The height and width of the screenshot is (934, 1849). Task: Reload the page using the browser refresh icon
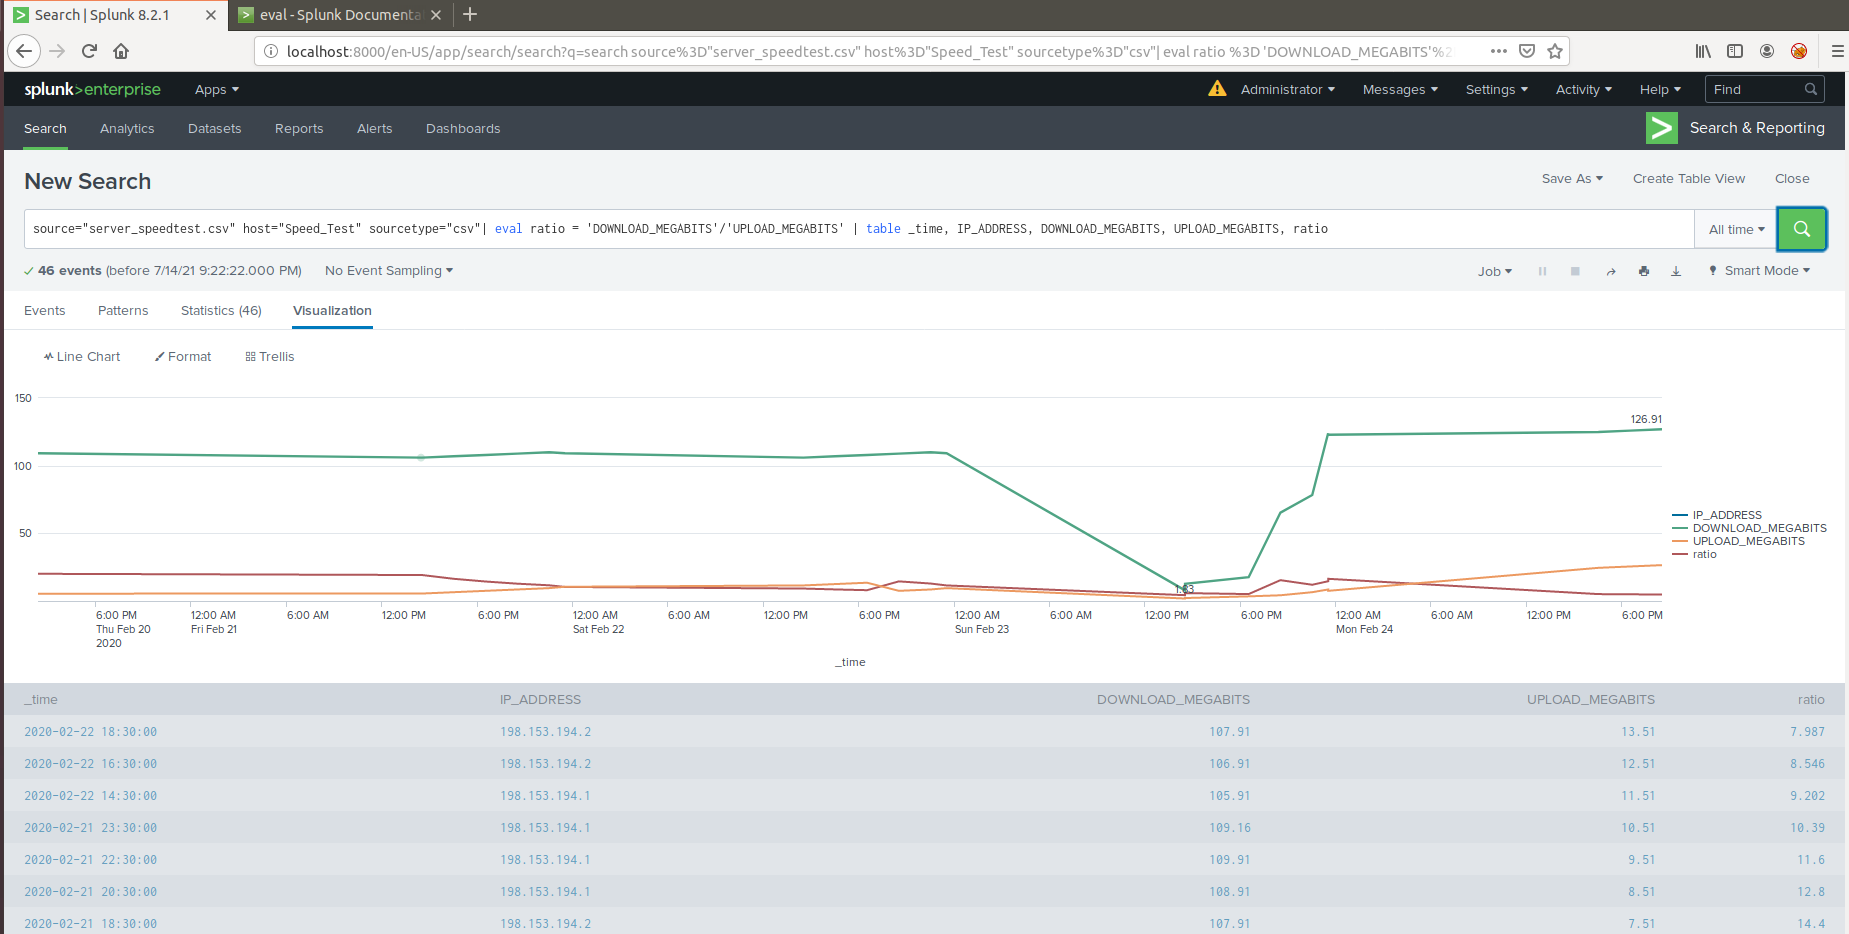[89, 51]
